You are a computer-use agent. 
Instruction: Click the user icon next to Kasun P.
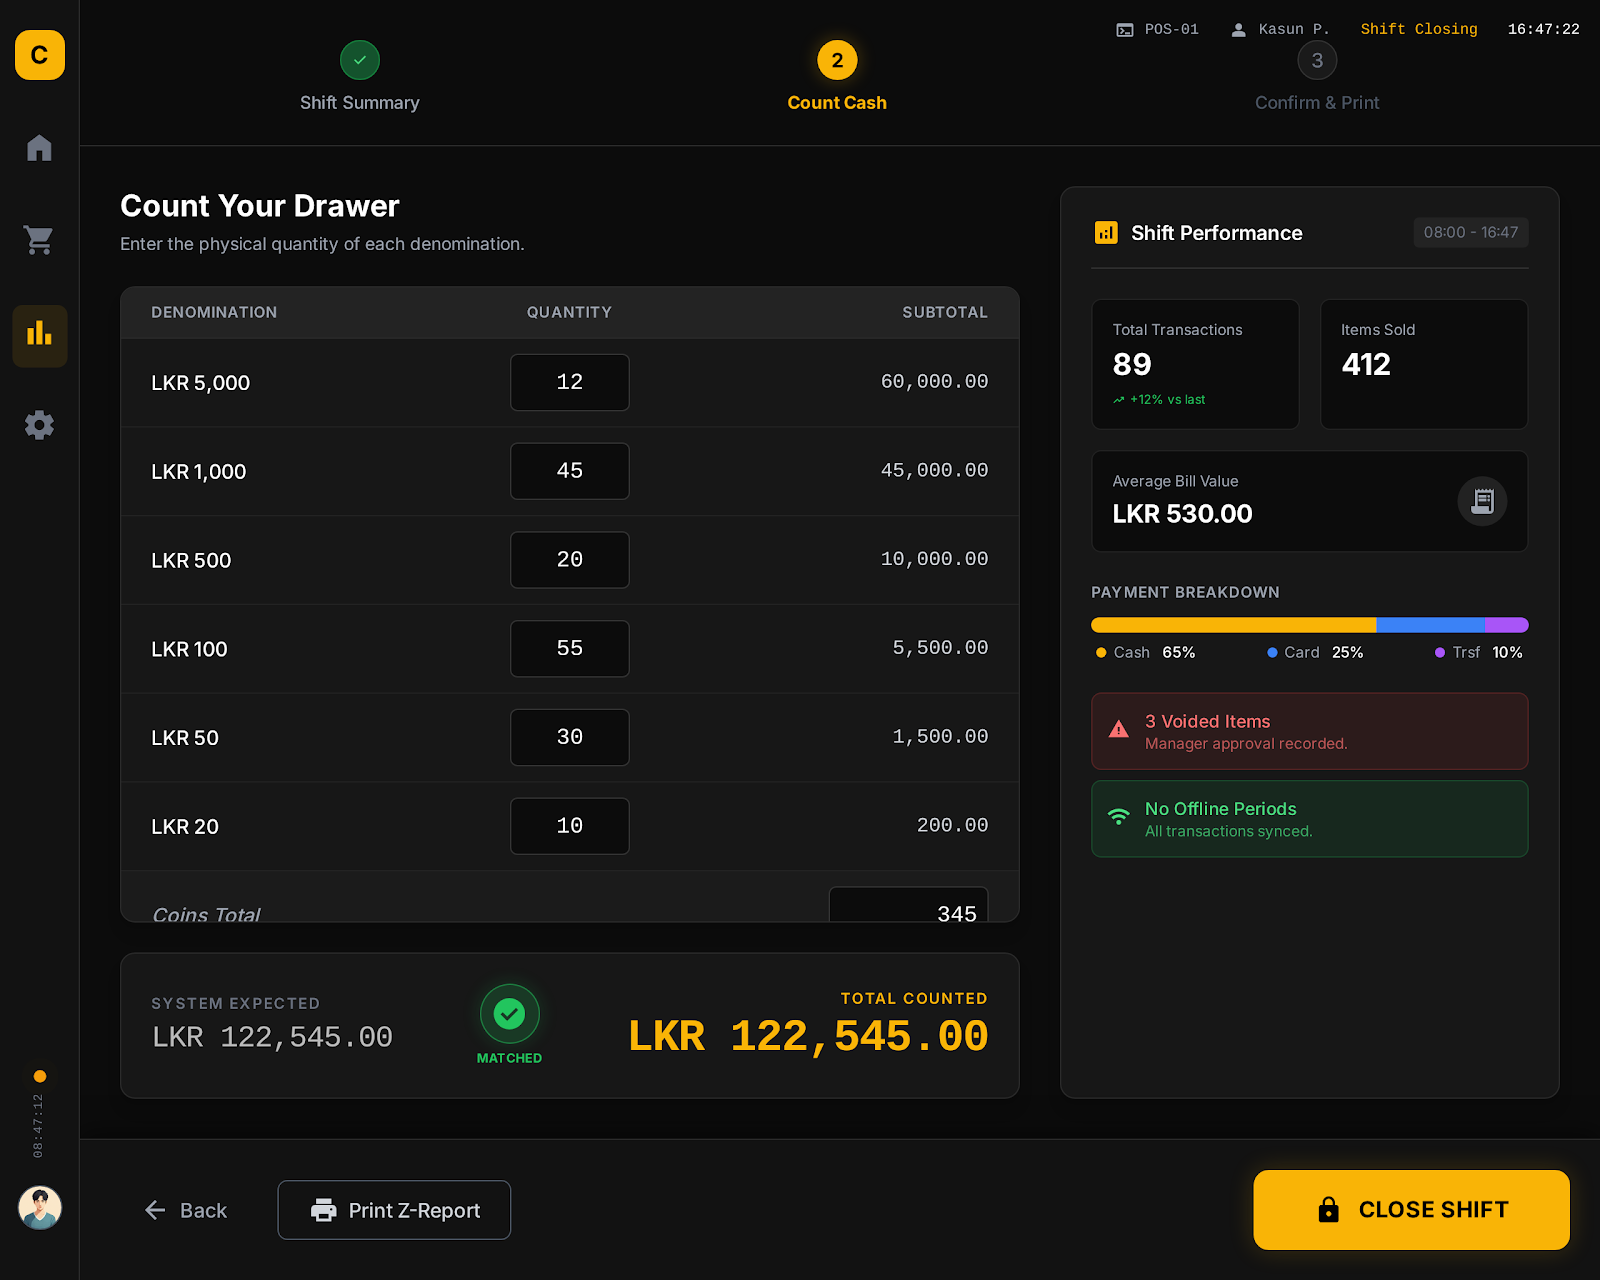(1237, 29)
